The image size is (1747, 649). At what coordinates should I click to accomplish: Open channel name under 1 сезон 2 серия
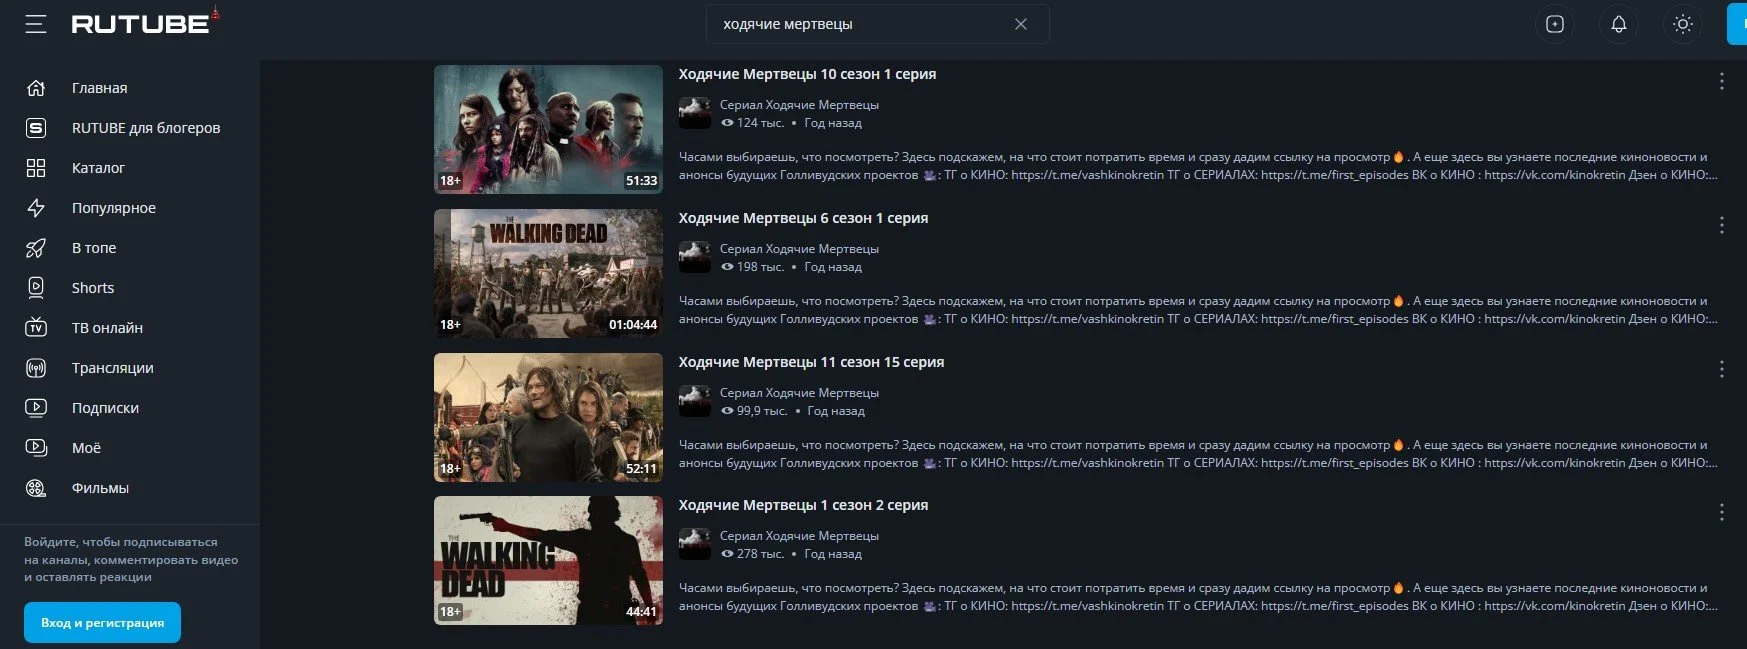click(799, 536)
